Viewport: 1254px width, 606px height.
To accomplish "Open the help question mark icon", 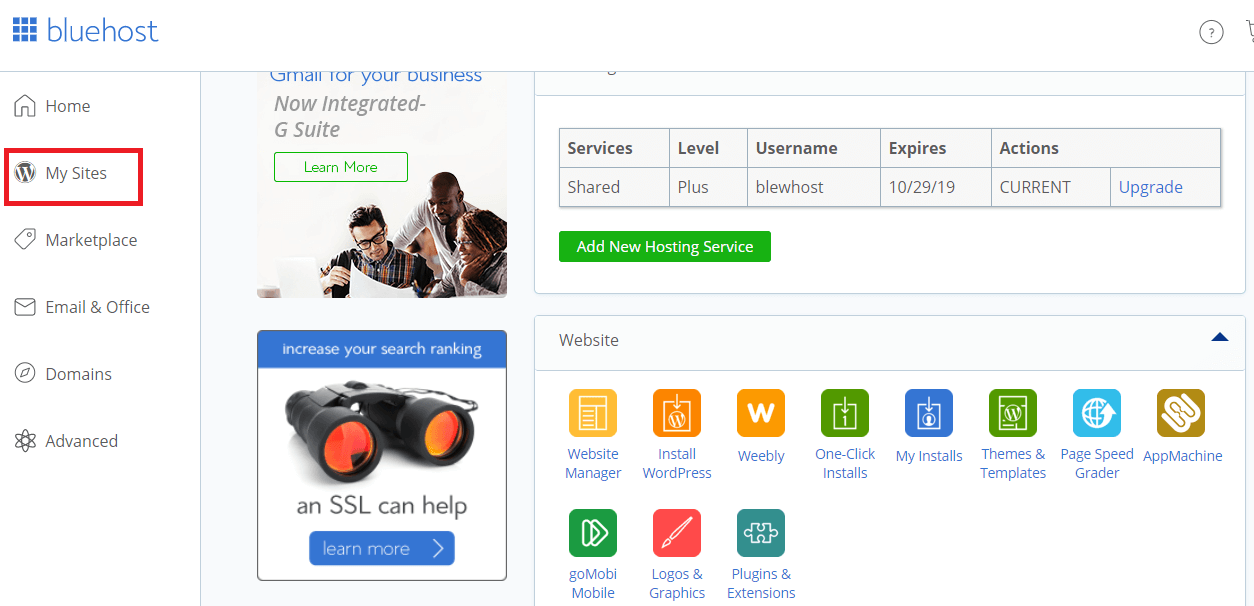I will click(x=1211, y=32).
